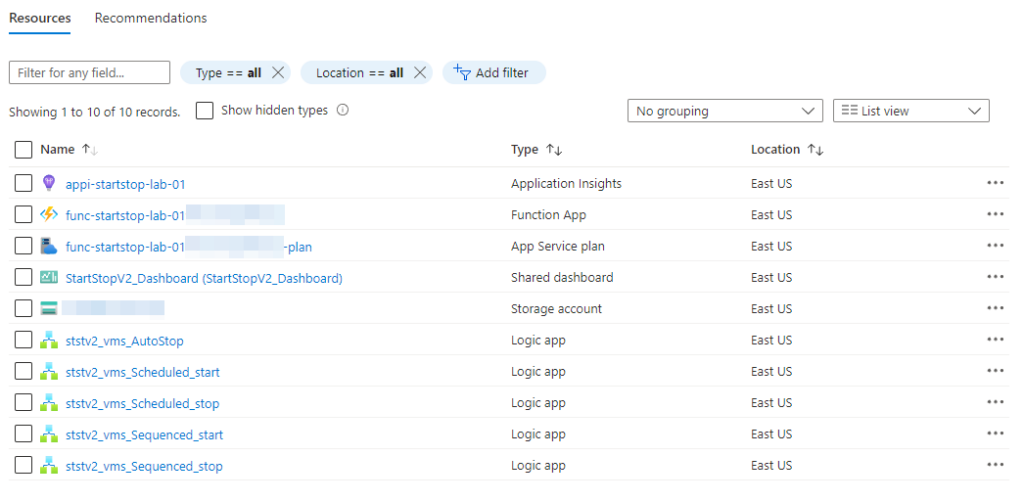This screenshot has width=1024, height=502.
Task: Open the ellipsis menu for the App Service plan row
Action: (x=995, y=245)
